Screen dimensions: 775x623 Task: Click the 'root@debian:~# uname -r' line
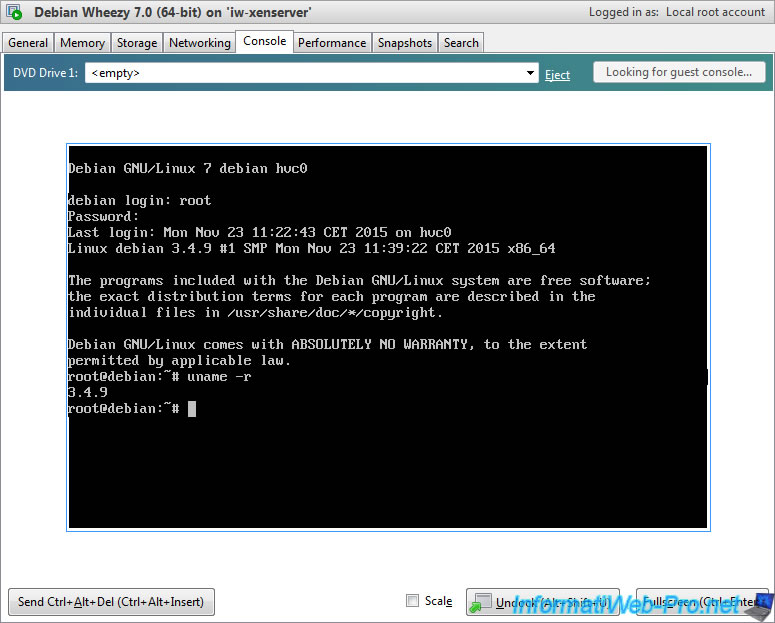click(x=159, y=377)
